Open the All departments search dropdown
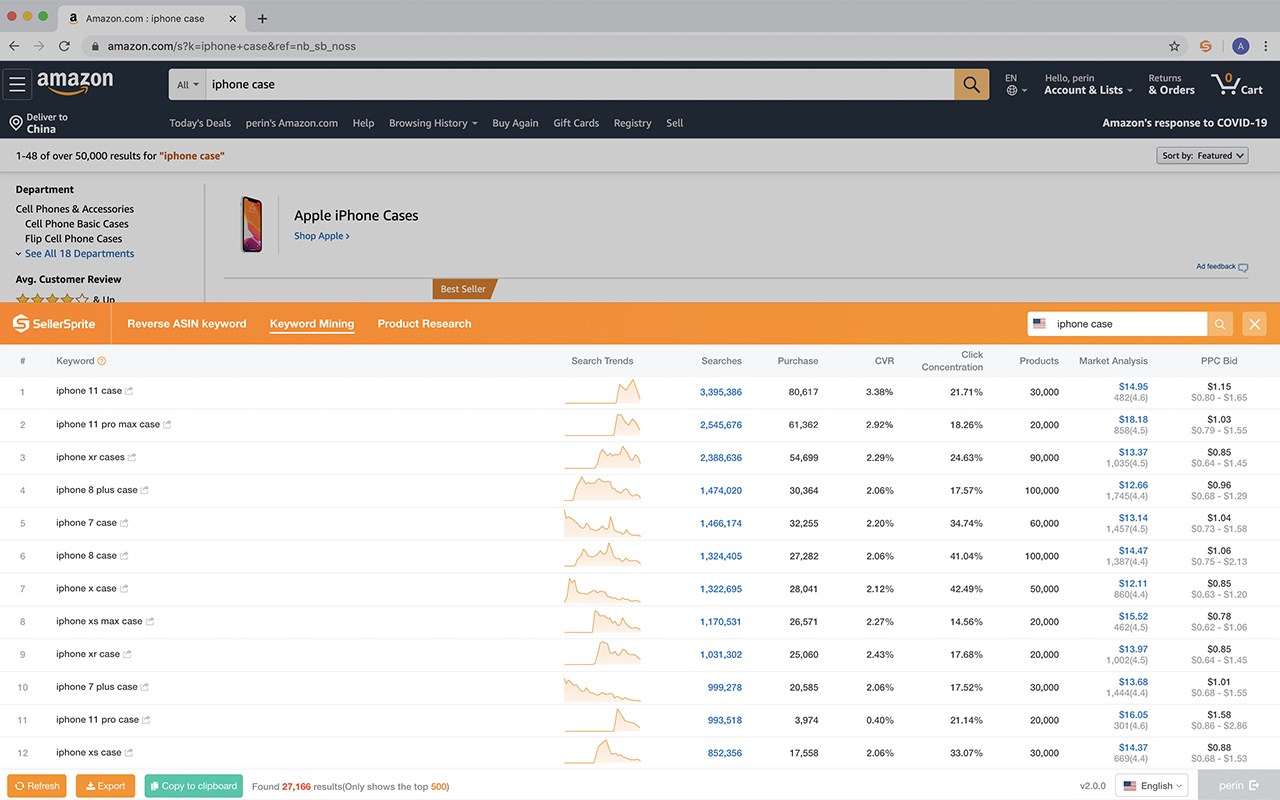Screen dimensions: 1280x800 [188, 85]
